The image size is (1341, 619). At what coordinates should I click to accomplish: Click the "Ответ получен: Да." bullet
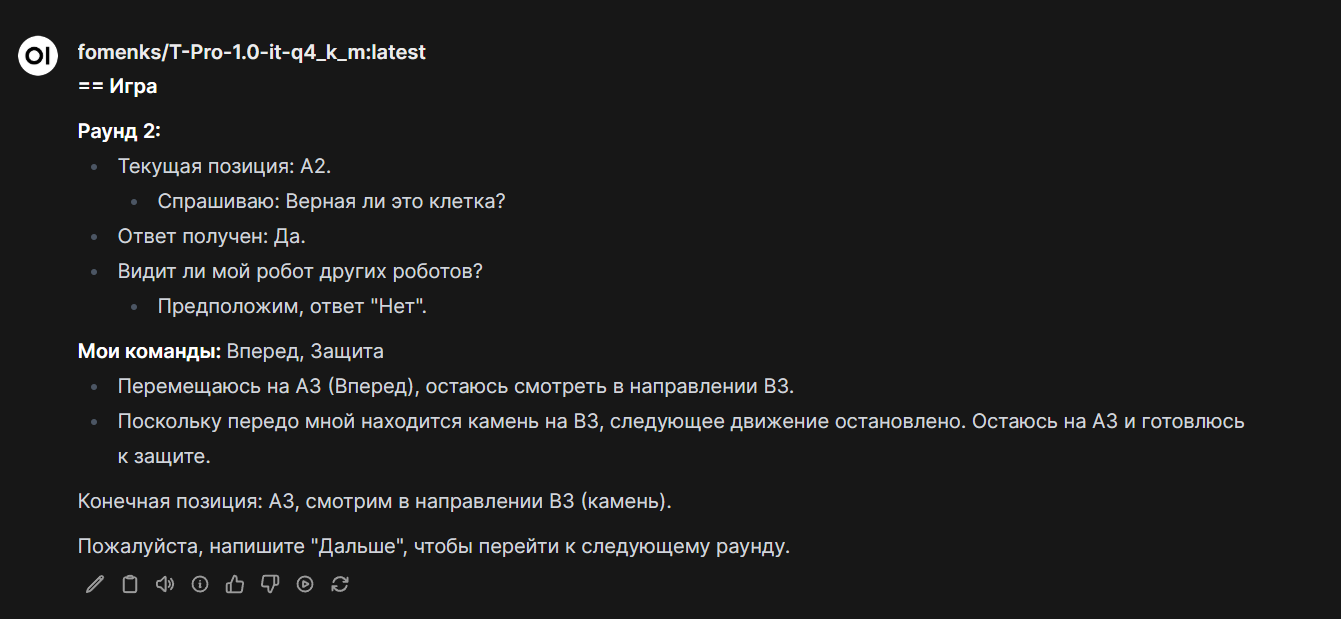coord(211,237)
